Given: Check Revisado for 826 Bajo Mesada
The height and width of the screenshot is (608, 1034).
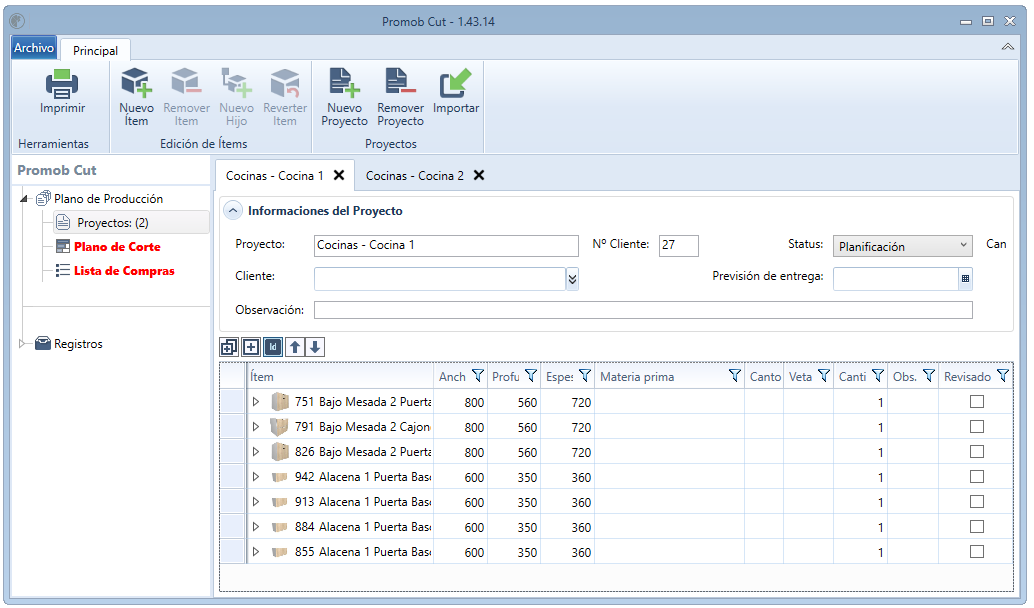Looking at the screenshot, I should tap(977, 452).
